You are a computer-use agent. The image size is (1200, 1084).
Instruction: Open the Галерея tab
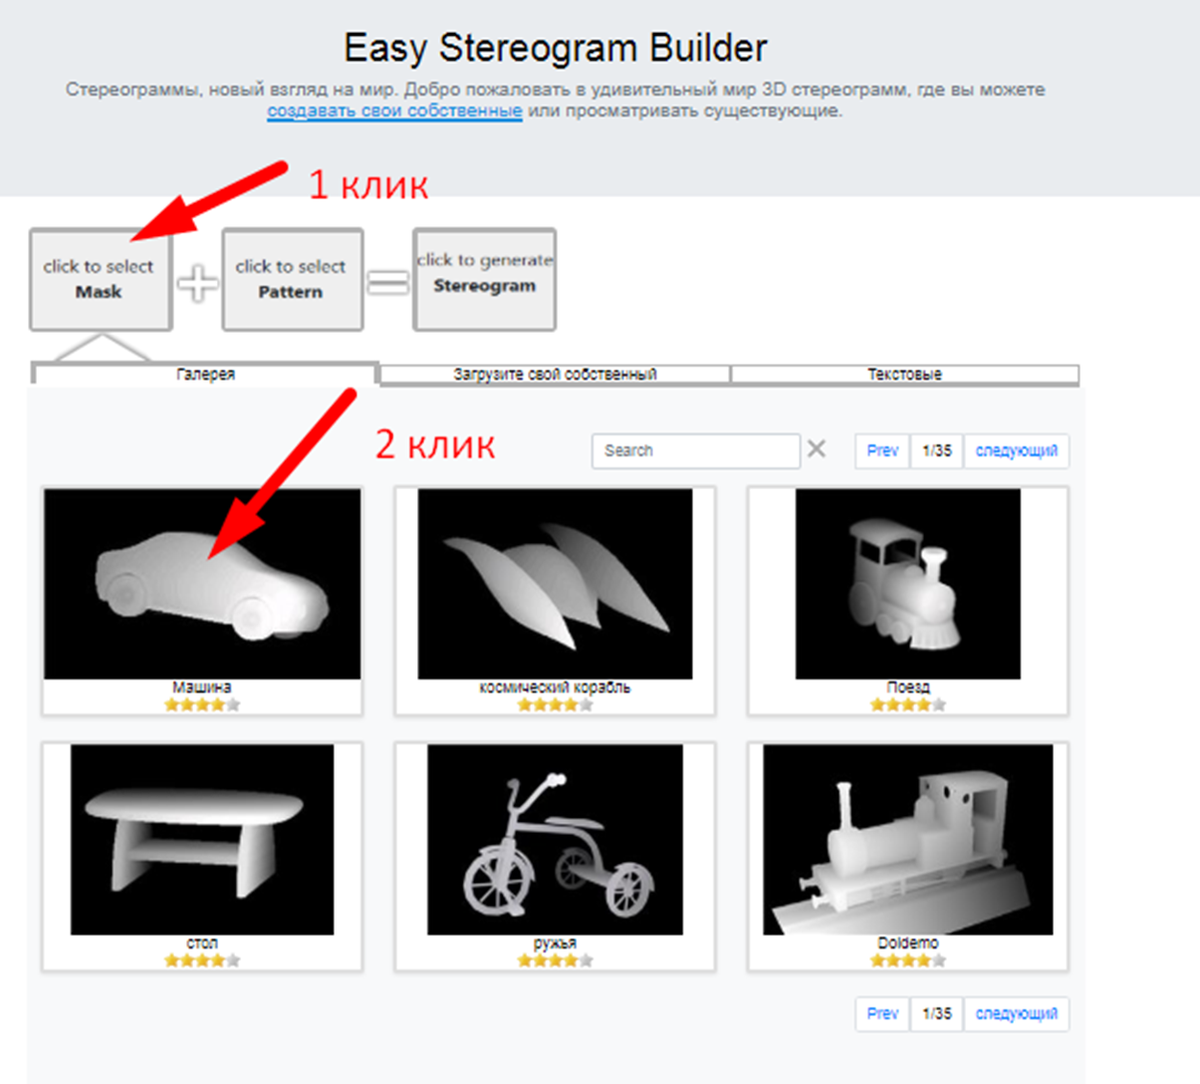206,374
